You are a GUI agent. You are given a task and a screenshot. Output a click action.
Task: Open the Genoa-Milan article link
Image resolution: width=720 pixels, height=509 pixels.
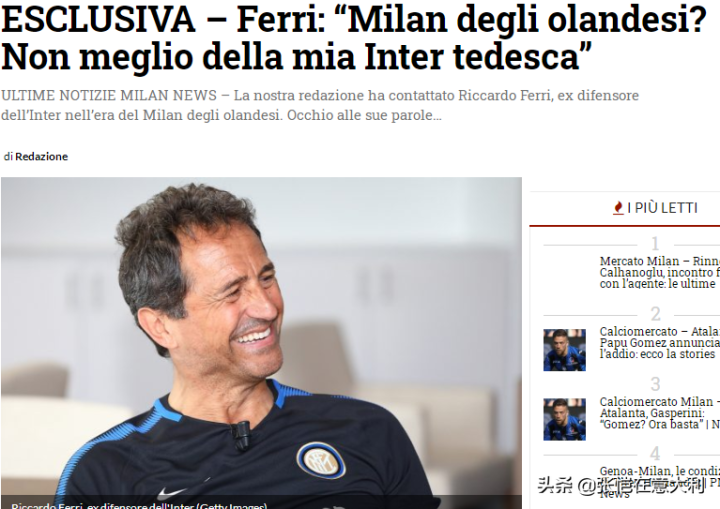(659, 482)
